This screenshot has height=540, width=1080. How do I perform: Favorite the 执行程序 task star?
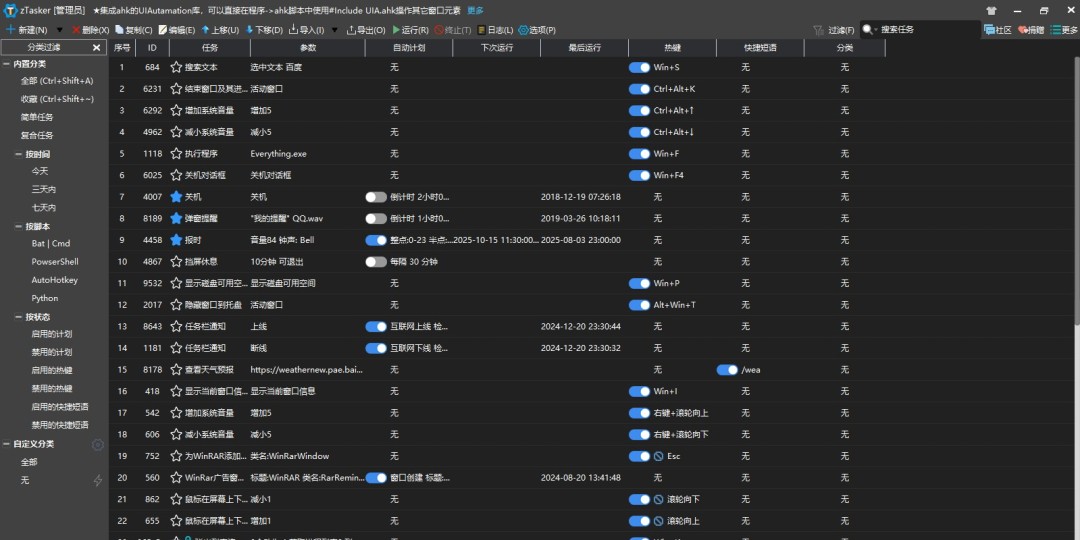click(176, 154)
